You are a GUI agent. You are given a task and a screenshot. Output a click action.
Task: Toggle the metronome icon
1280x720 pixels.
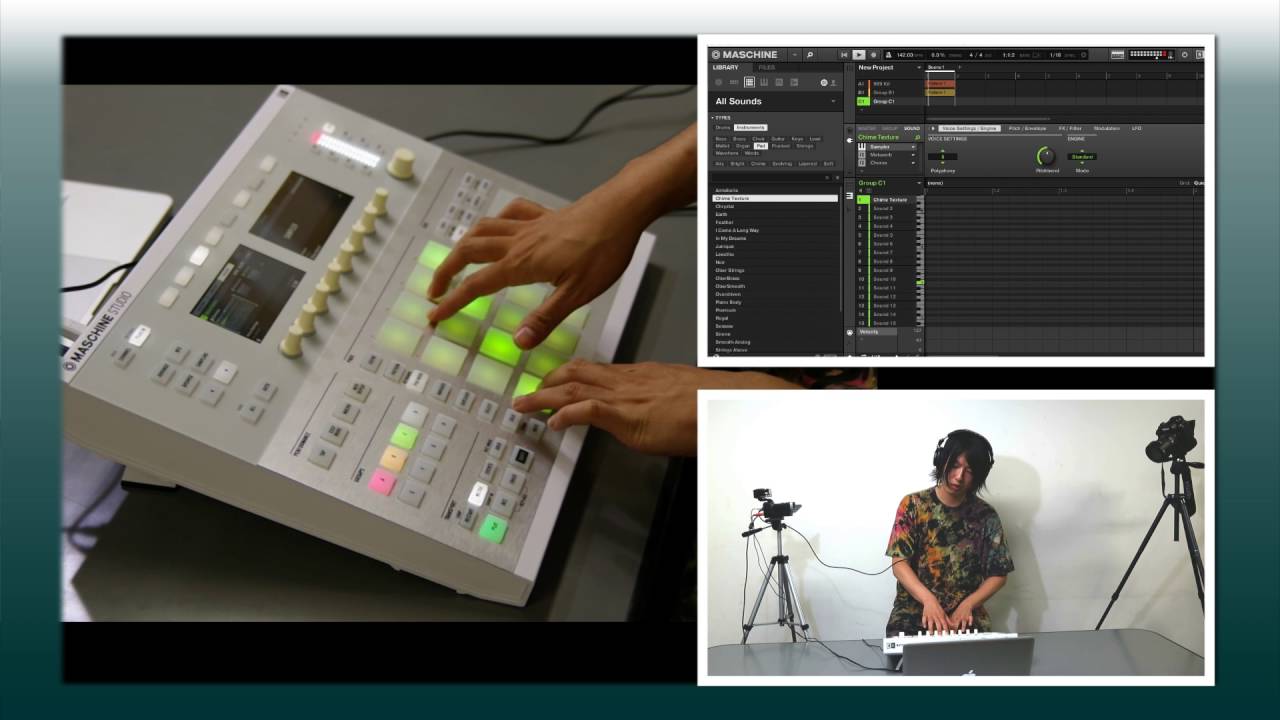point(889,55)
